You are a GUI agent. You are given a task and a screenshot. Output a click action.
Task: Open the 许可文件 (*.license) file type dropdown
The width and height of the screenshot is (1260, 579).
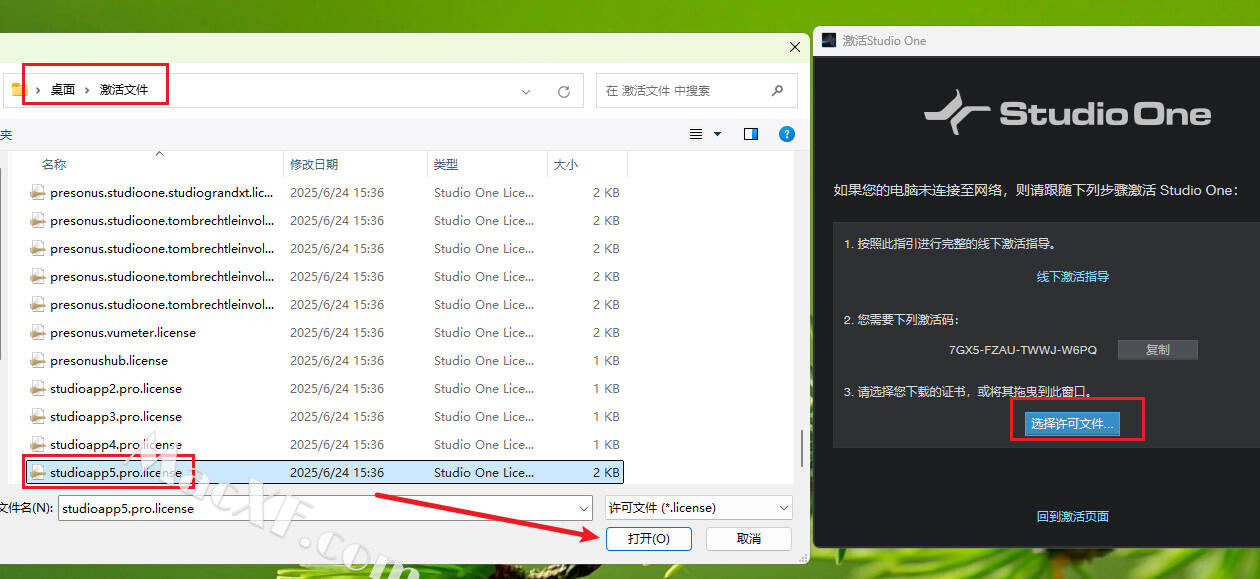(x=699, y=508)
